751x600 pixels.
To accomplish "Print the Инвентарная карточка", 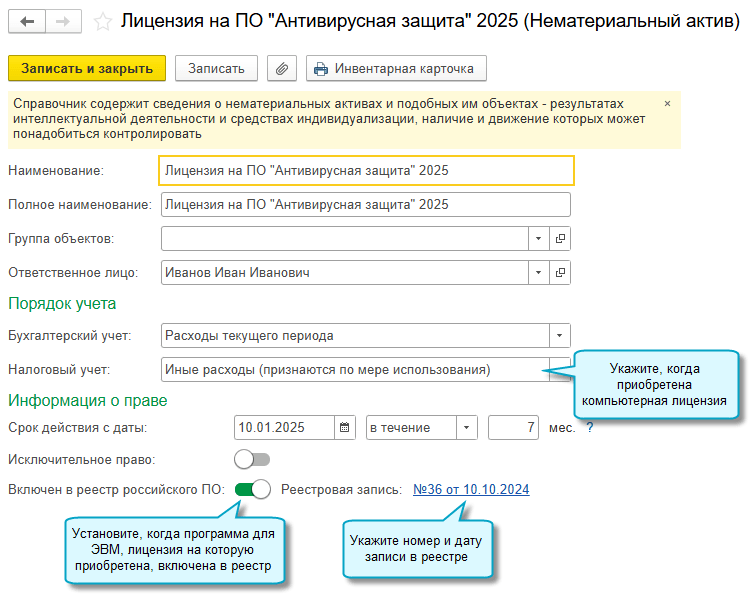I will (x=396, y=68).
